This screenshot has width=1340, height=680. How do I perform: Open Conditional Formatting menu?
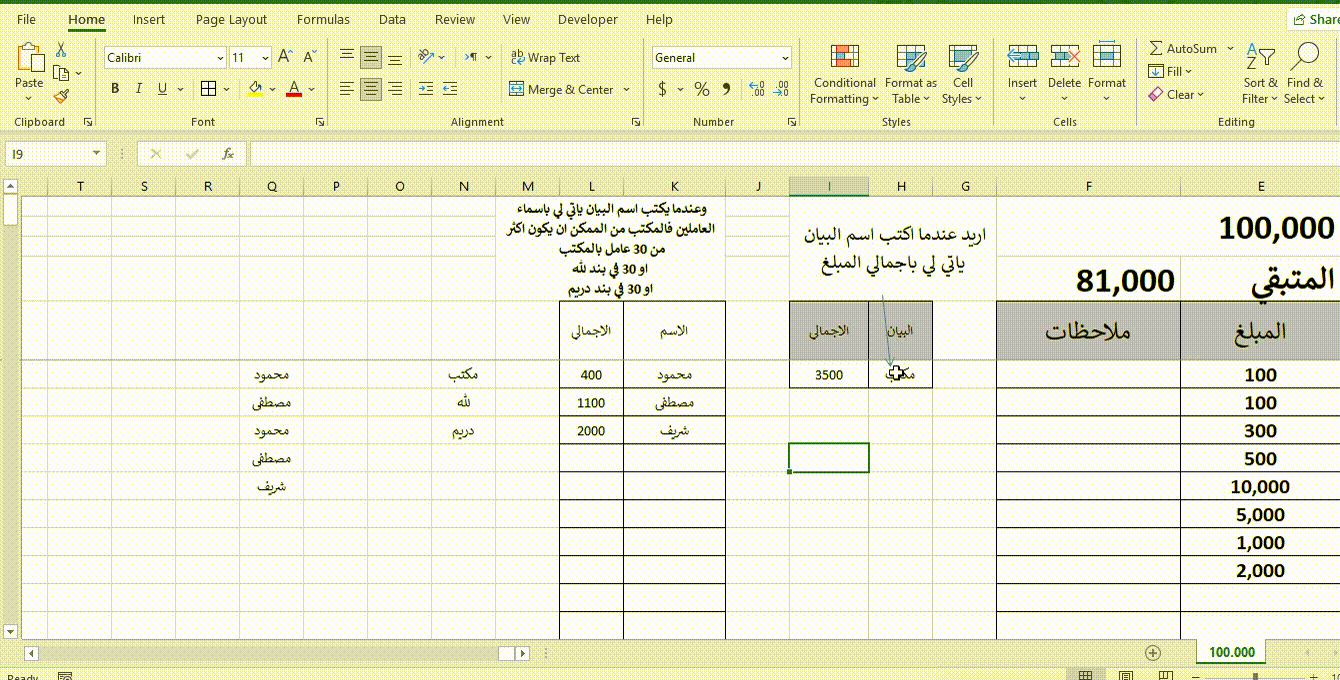tap(844, 75)
